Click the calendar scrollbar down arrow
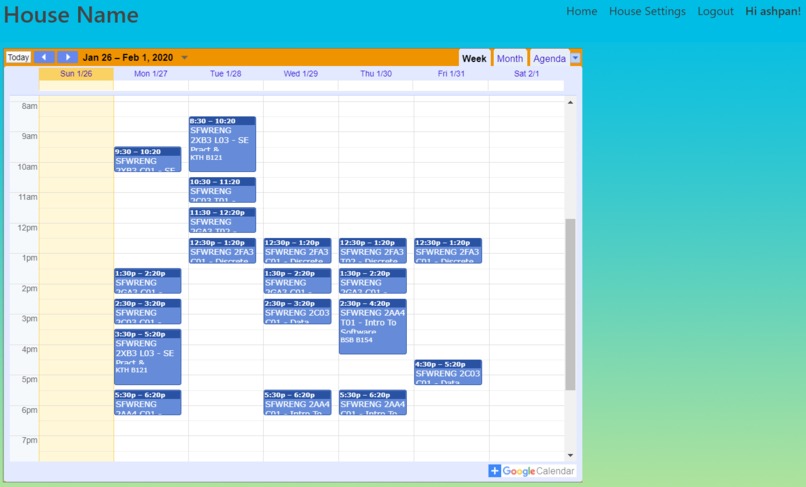806x487 pixels. coord(570,455)
